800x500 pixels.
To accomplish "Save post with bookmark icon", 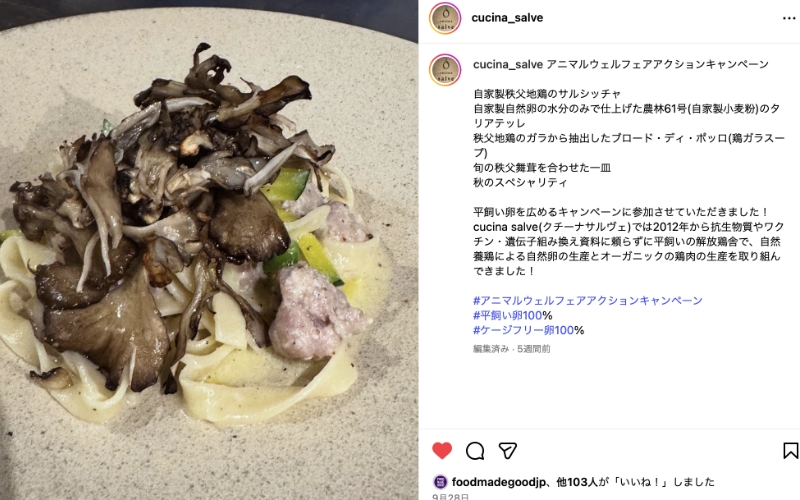I will coord(790,451).
